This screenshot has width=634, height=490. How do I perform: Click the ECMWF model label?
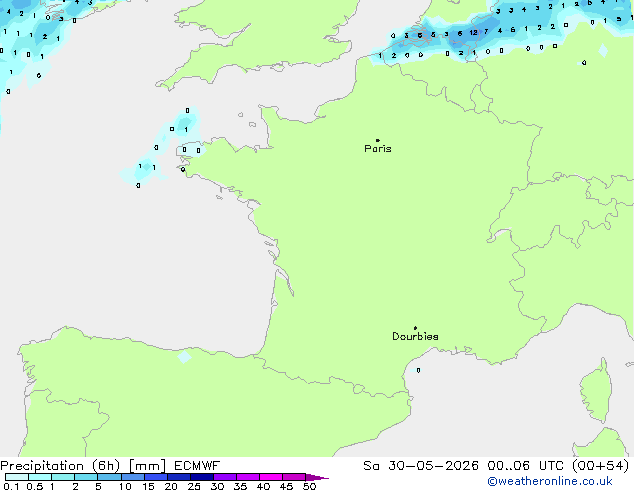tap(197, 466)
